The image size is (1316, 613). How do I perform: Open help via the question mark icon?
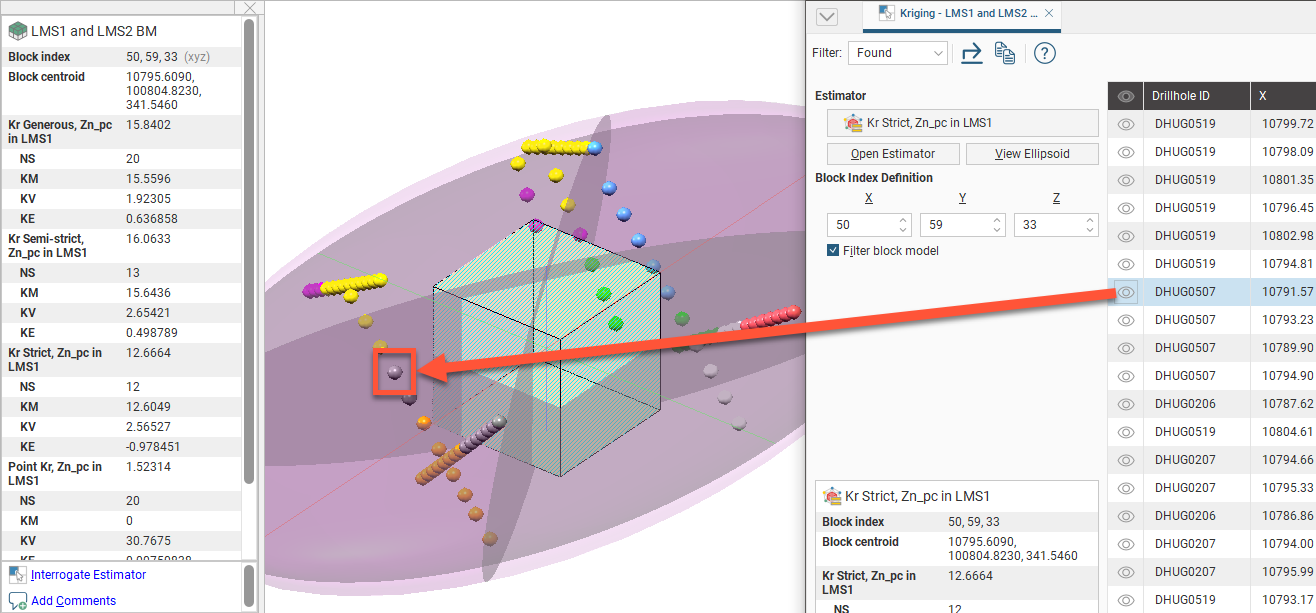point(1044,54)
